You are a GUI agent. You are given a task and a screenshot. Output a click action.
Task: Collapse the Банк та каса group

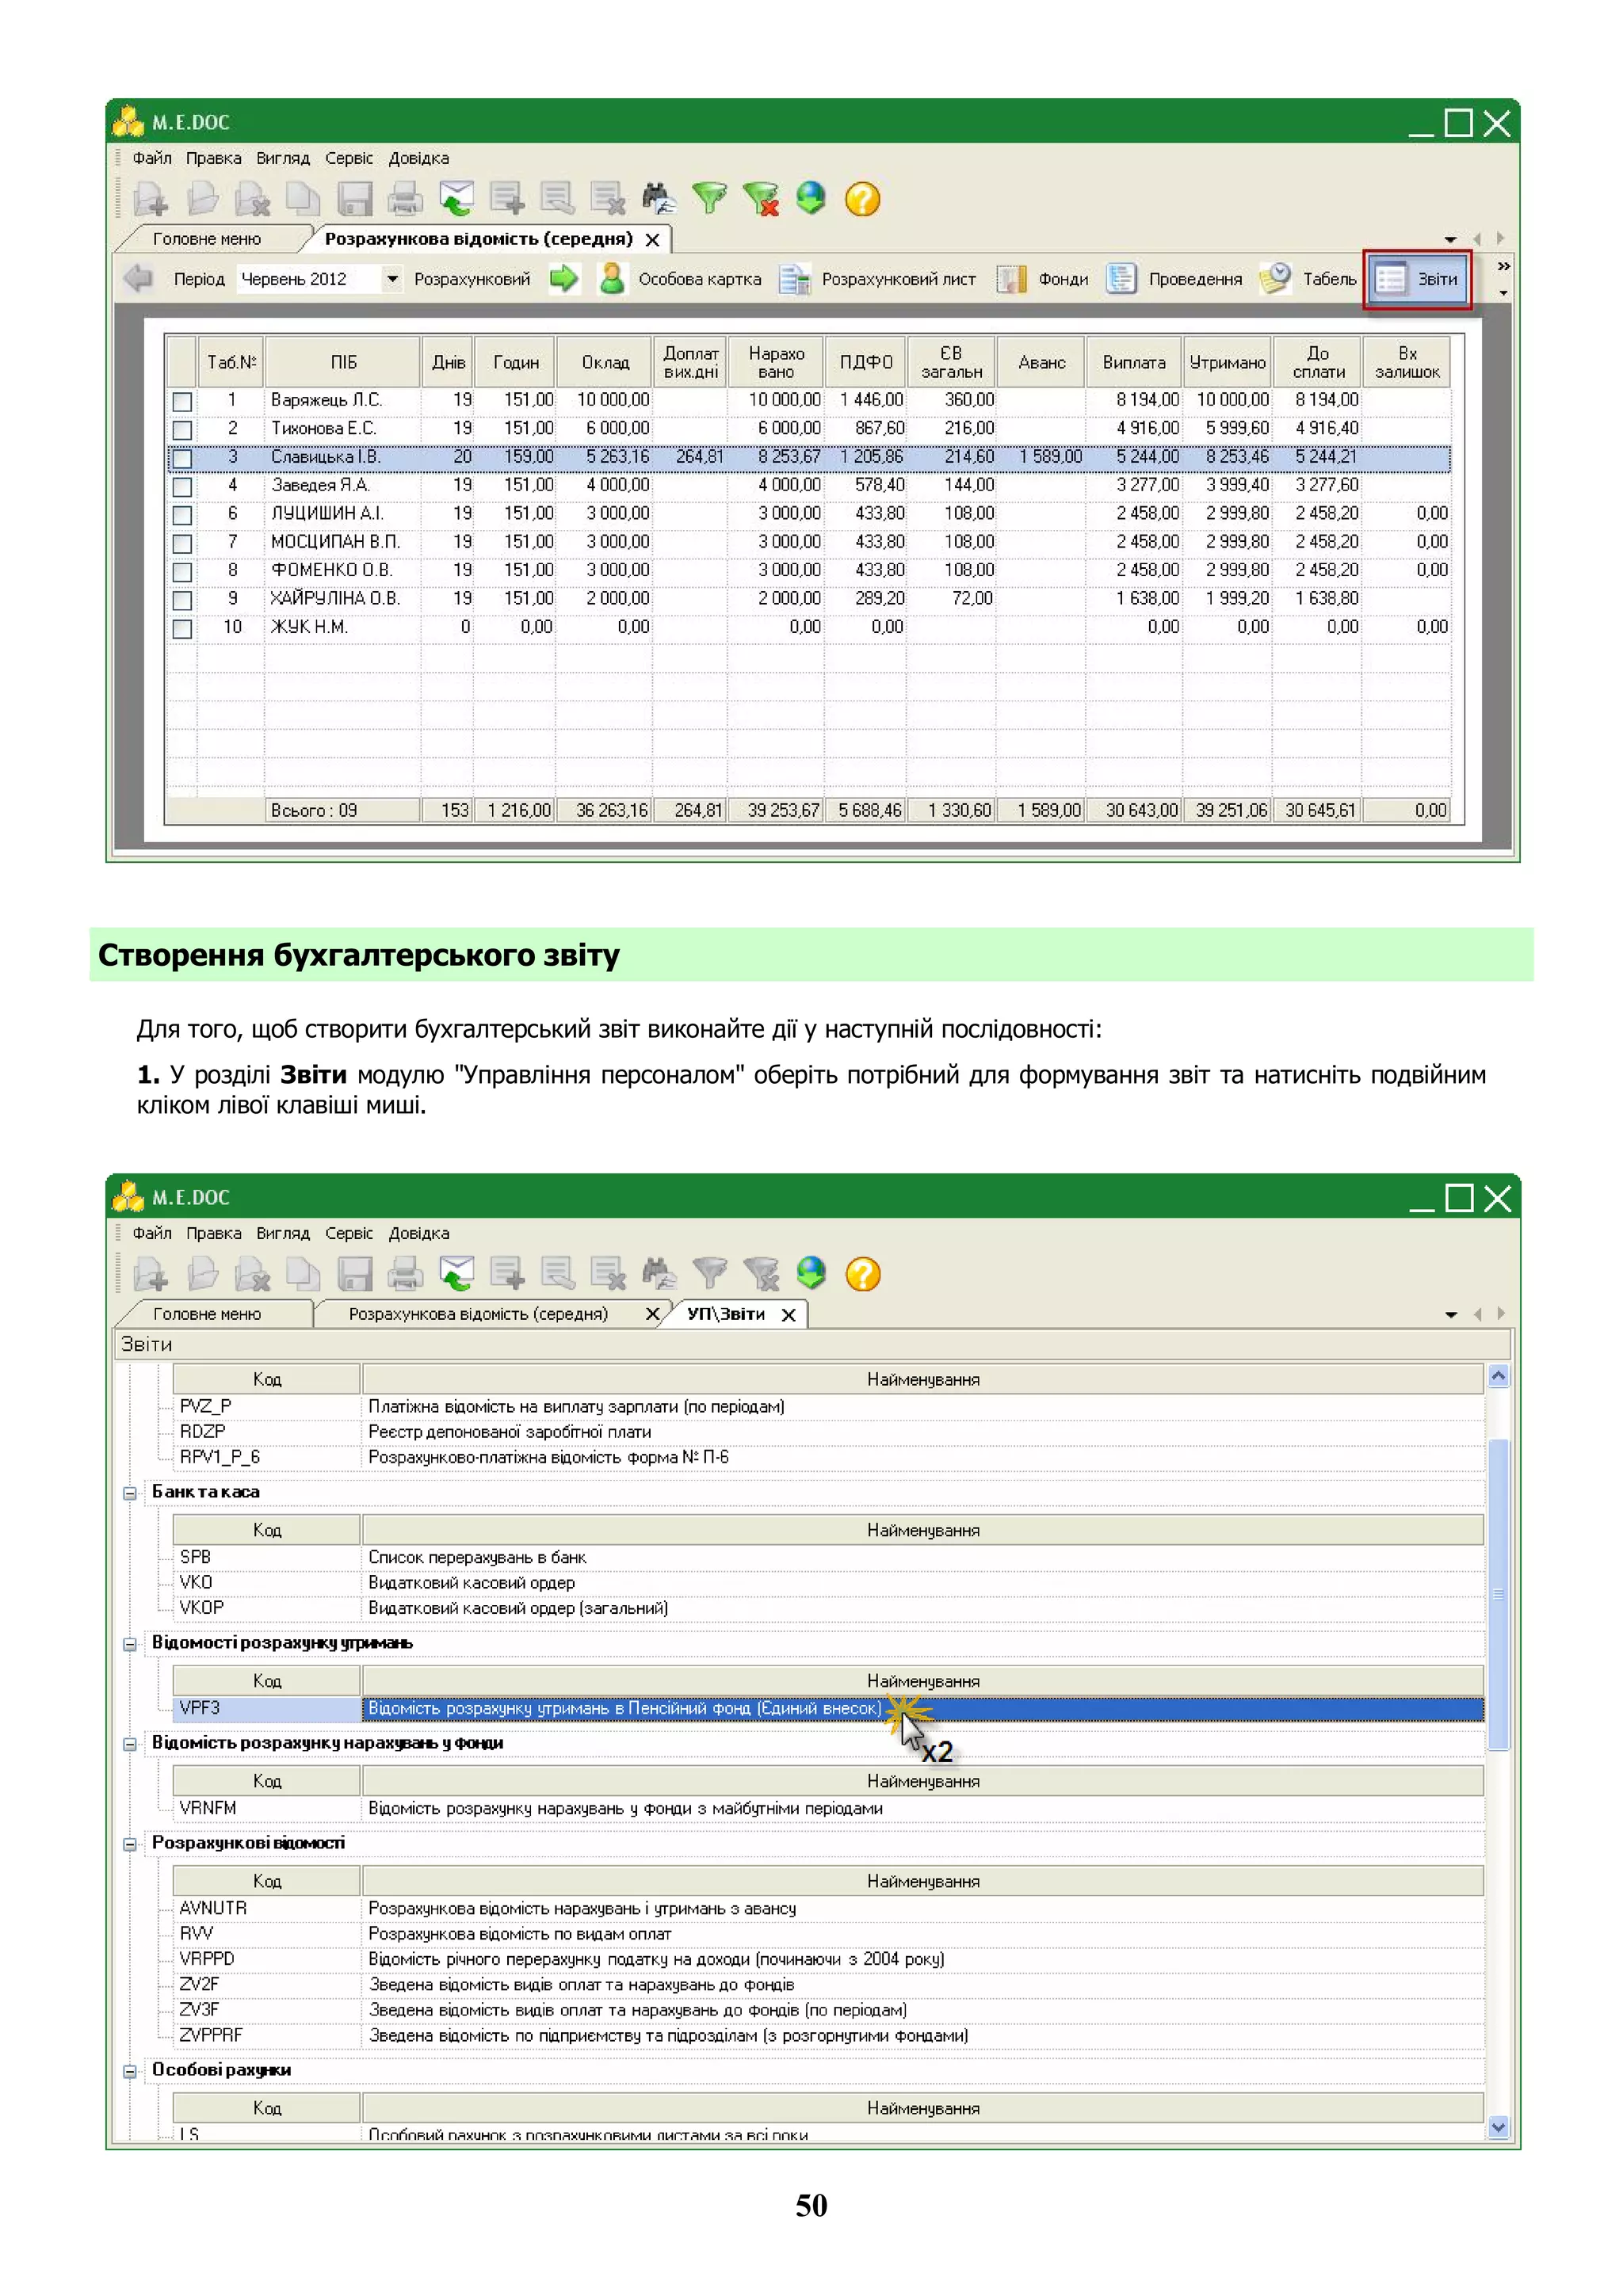(130, 1493)
